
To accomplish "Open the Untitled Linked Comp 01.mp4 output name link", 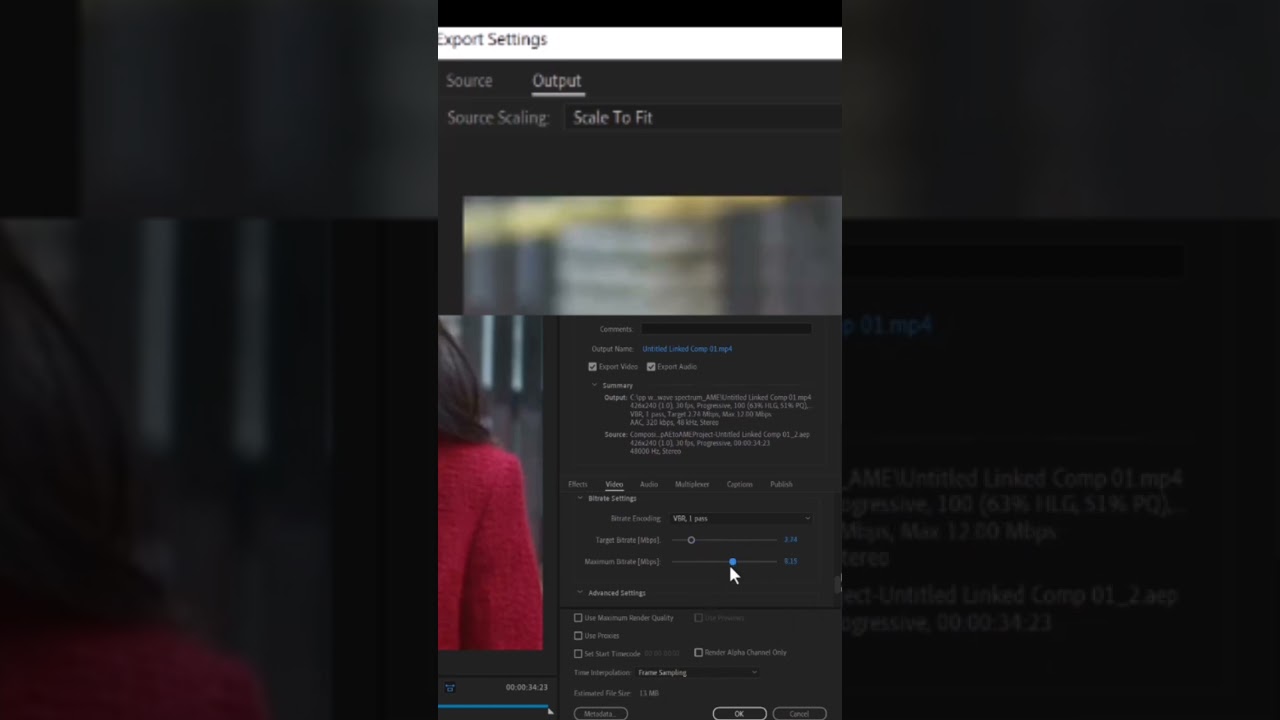I will tap(687, 349).
